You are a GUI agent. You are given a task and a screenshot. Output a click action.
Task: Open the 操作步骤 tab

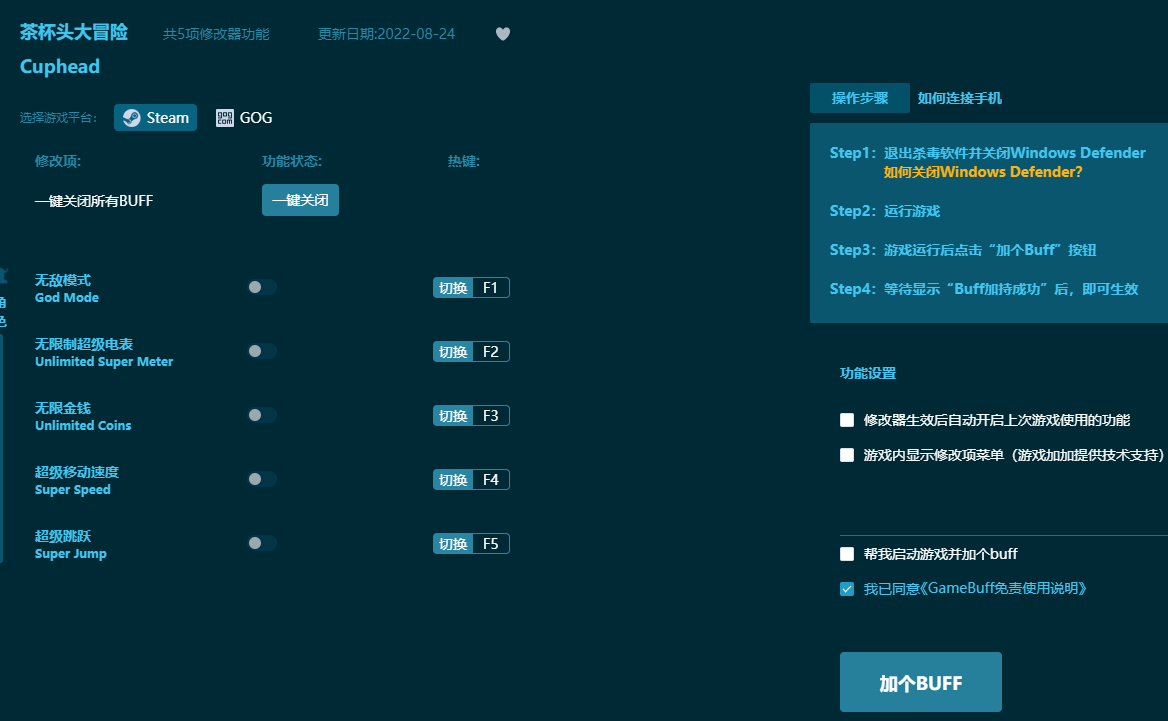(860, 98)
